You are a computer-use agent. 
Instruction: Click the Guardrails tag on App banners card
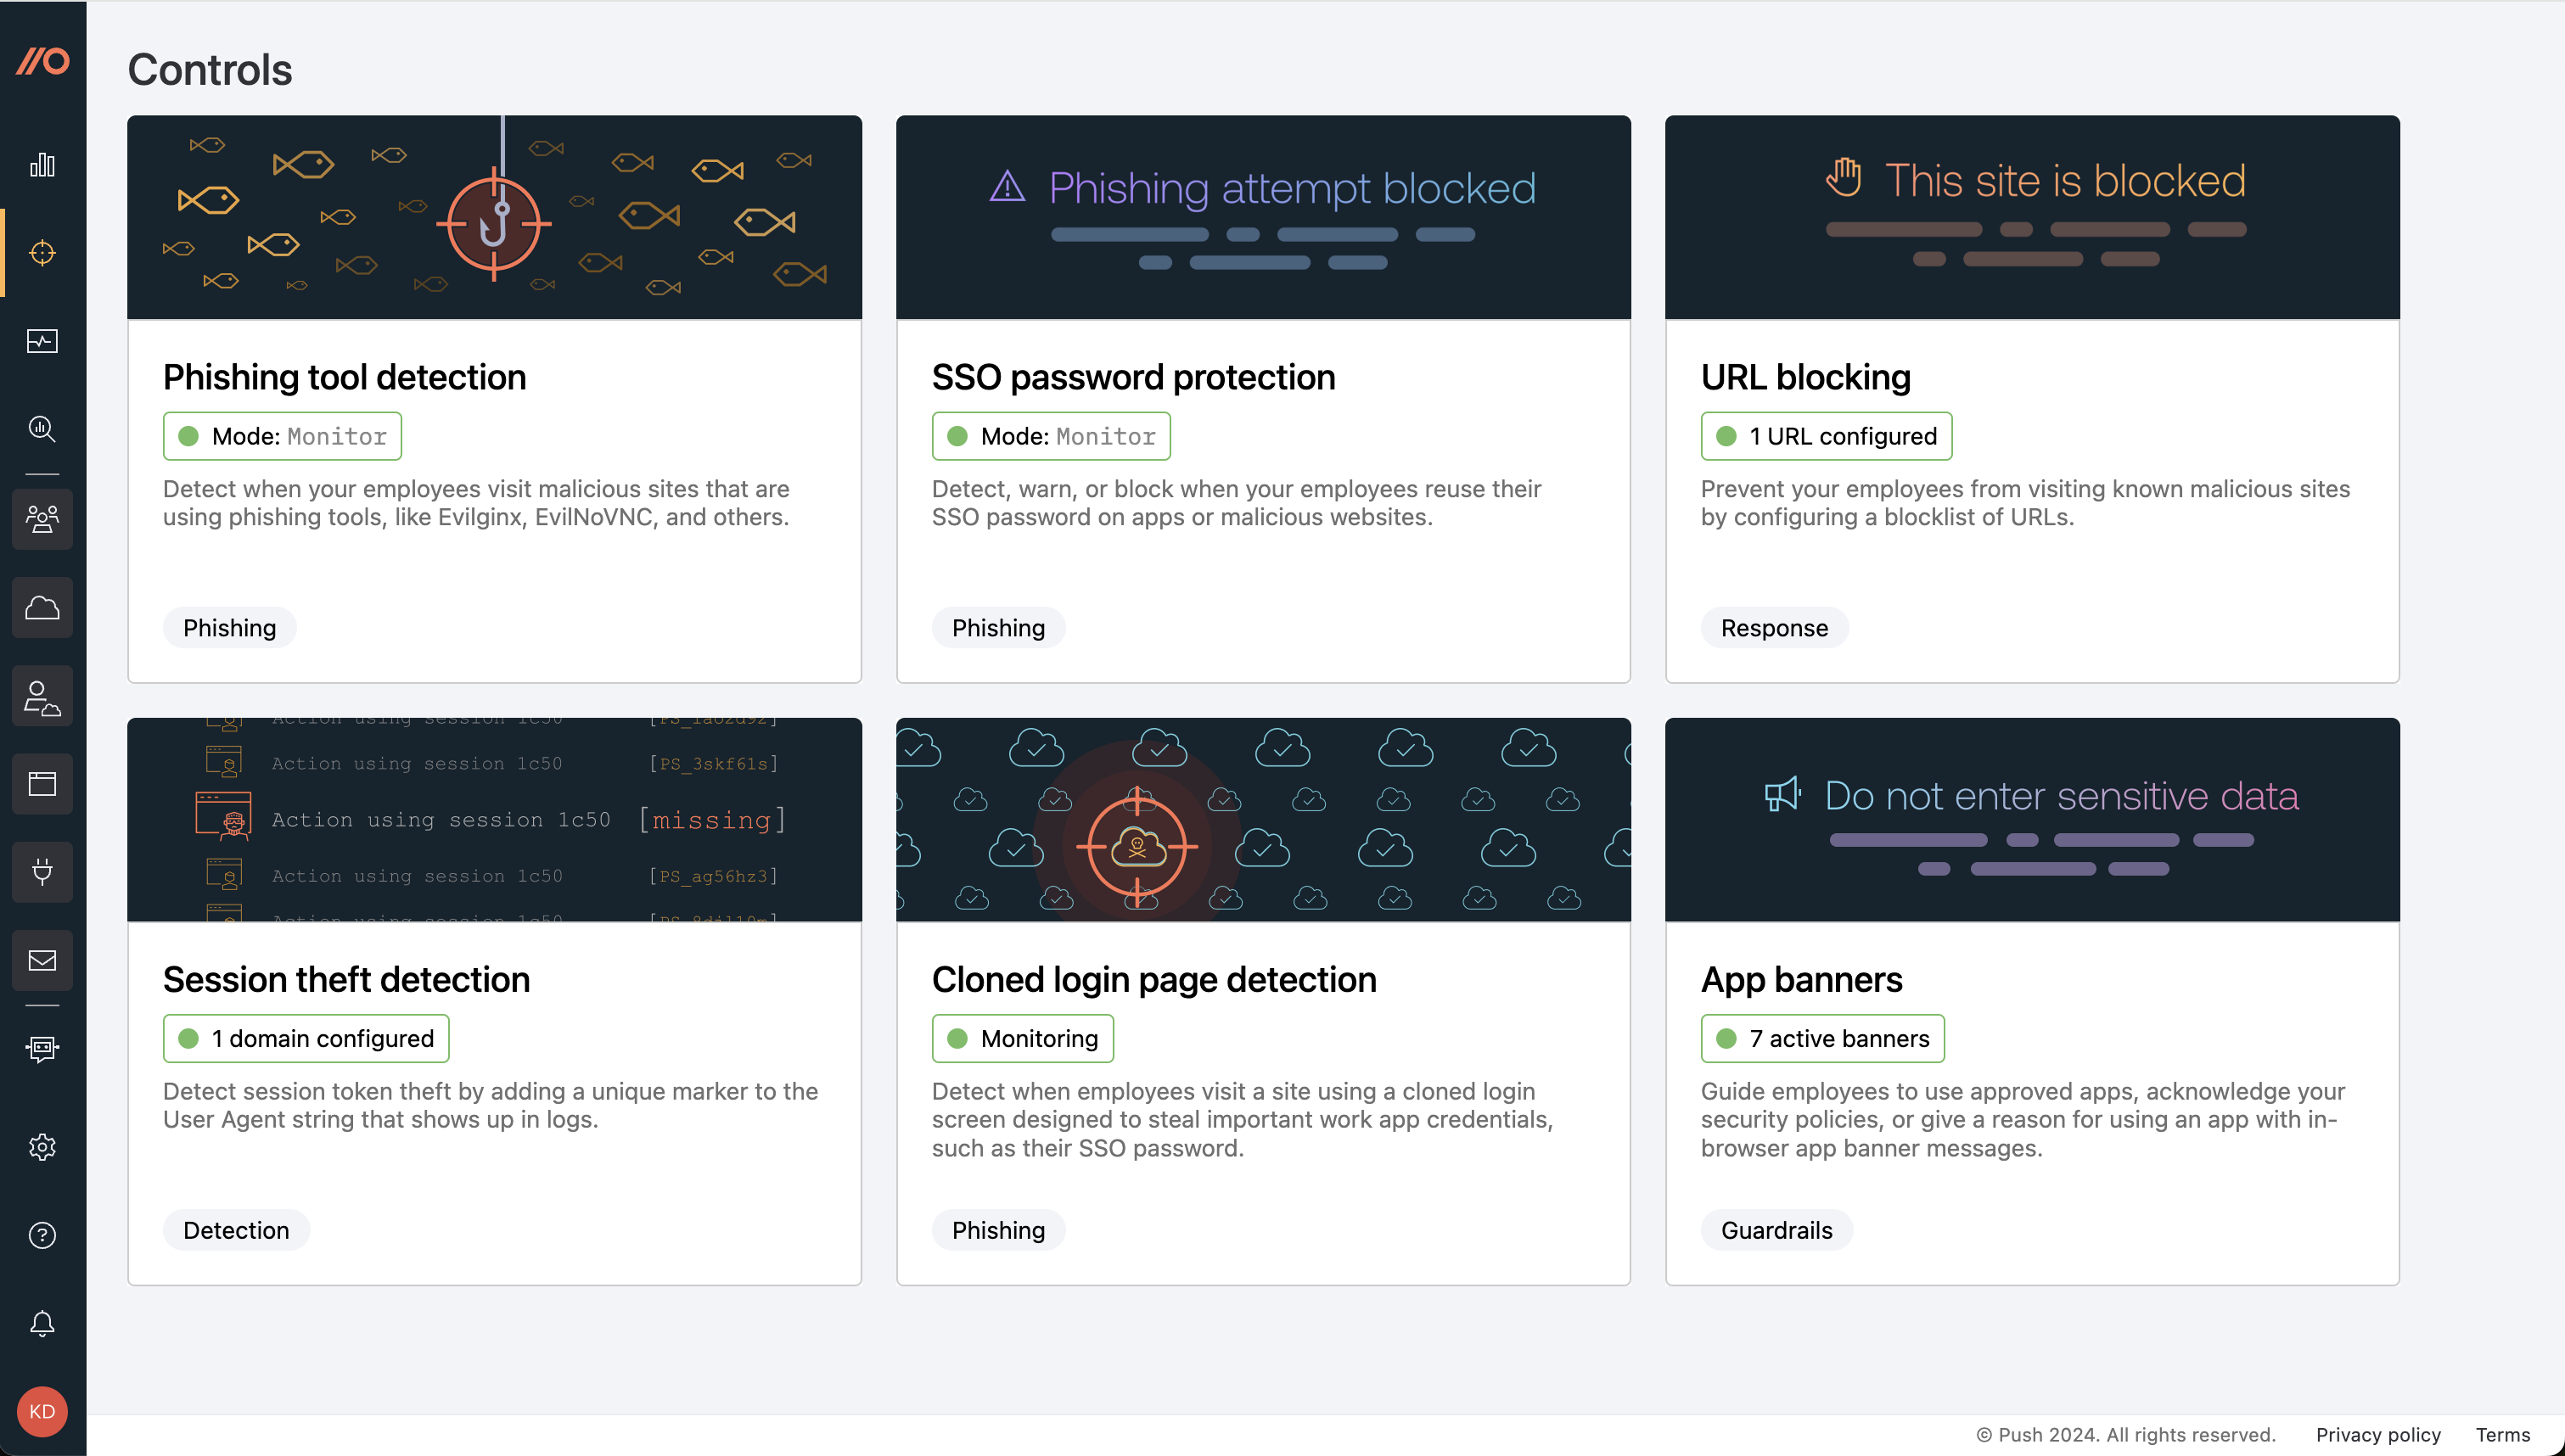(1776, 1229)
